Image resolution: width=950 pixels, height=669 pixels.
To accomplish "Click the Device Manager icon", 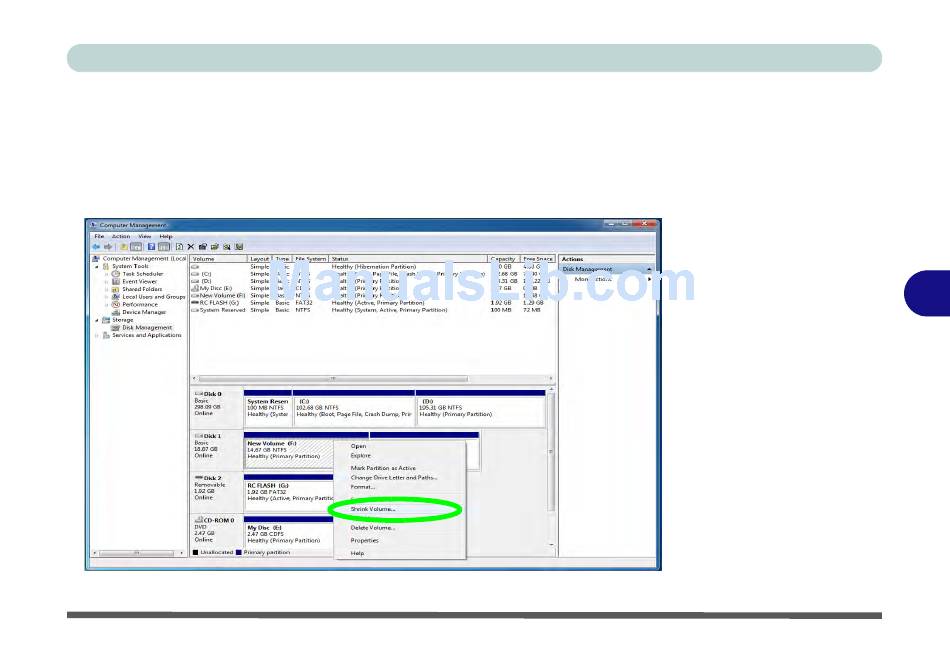I will tap(116, 313).
